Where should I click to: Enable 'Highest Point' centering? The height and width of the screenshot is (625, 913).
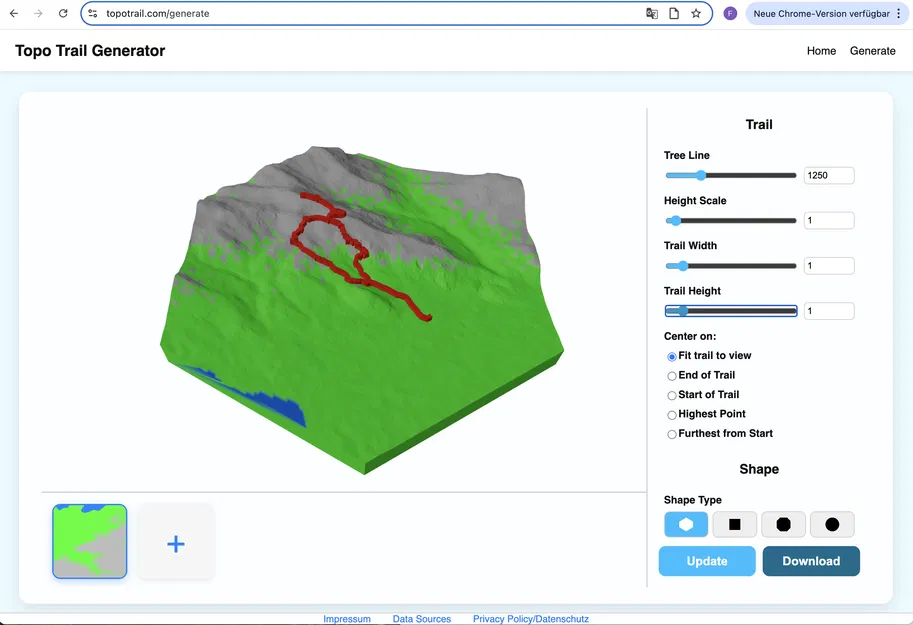(x=672, y=414)
